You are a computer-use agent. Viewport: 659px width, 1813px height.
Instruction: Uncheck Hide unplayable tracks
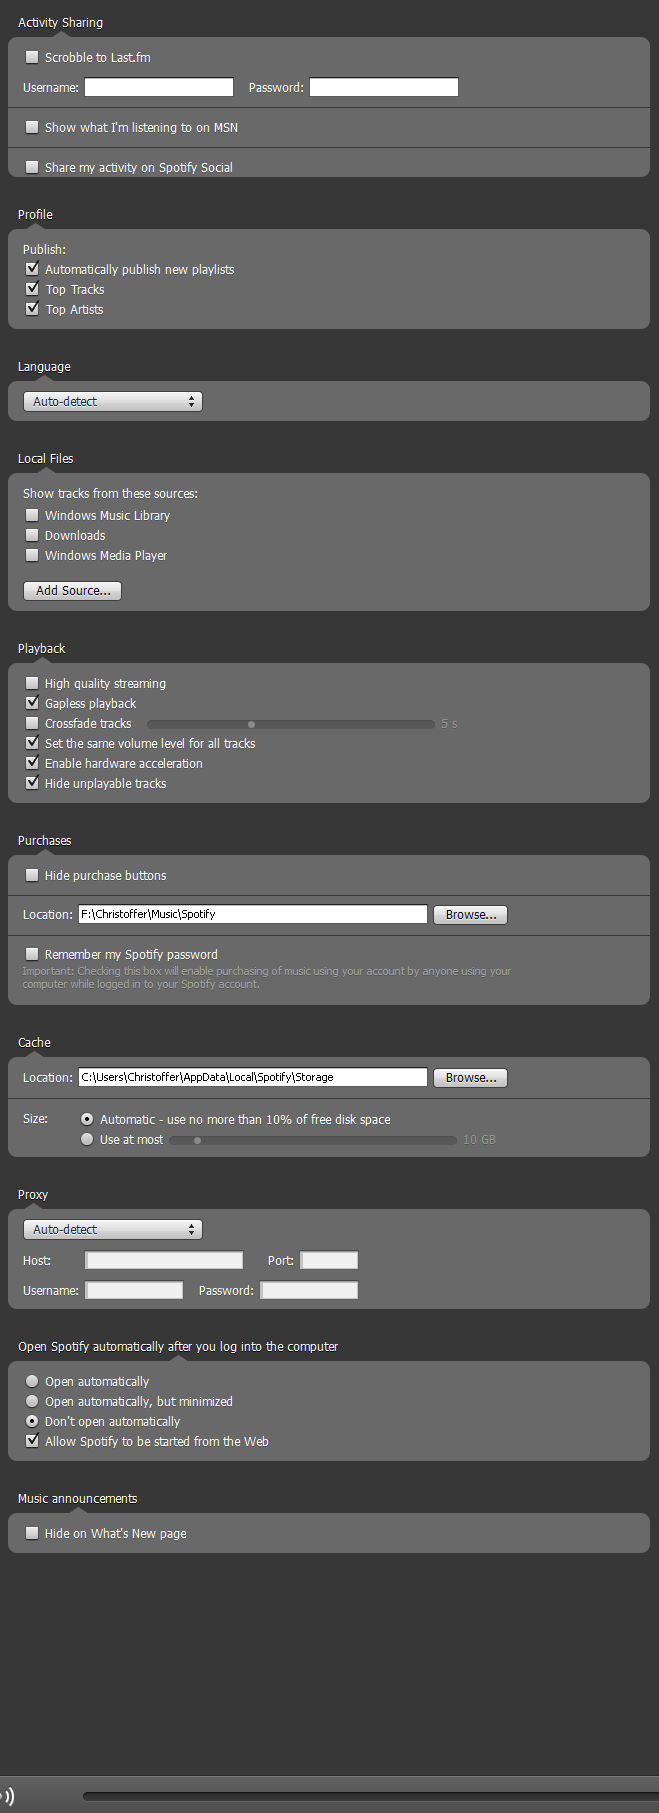(32, 783)
